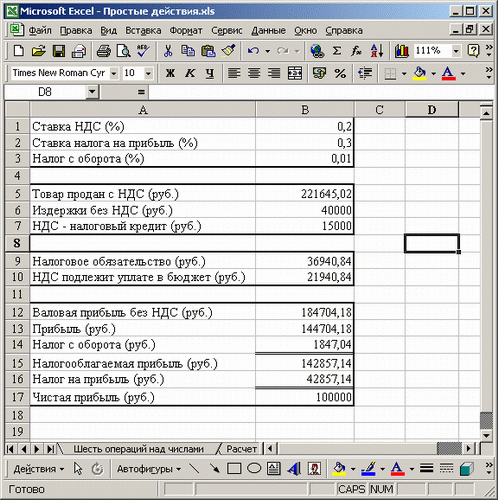498x500 pixels.
Task: Merge and center cells icon
Action: pos(295,73)
